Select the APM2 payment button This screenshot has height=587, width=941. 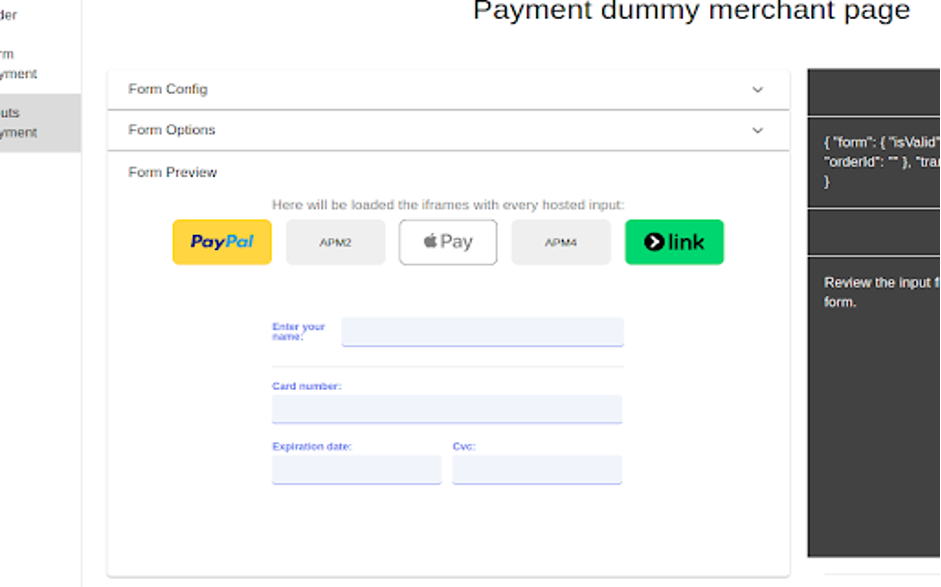click(x=335, y=242)
